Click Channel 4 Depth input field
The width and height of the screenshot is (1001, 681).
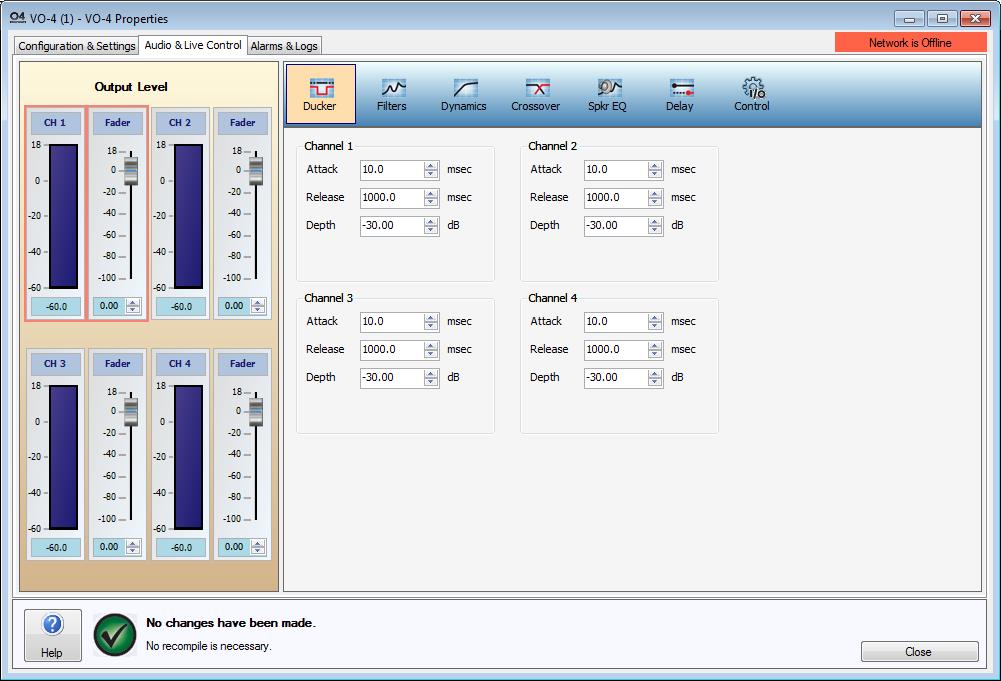click(x=616, y=378)
